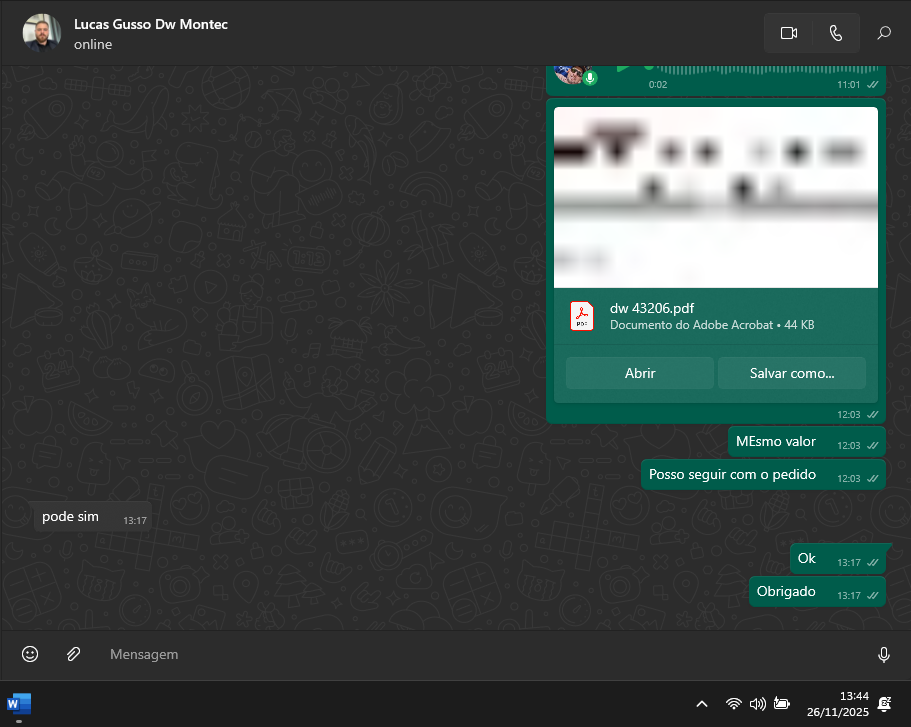Click the PDF file icon for dw 43206.pdf
The height and width of the screenshot is (727, 911).
click(581, 316)
